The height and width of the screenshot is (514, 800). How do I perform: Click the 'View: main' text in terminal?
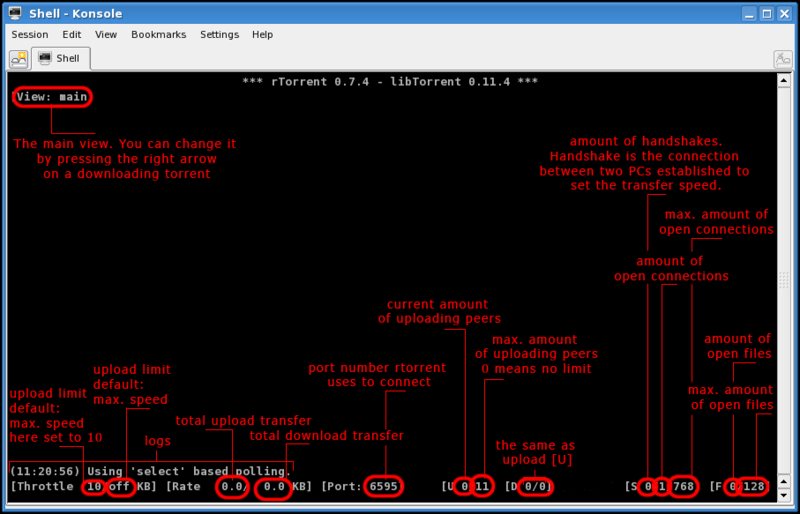(x=52, y=97)
